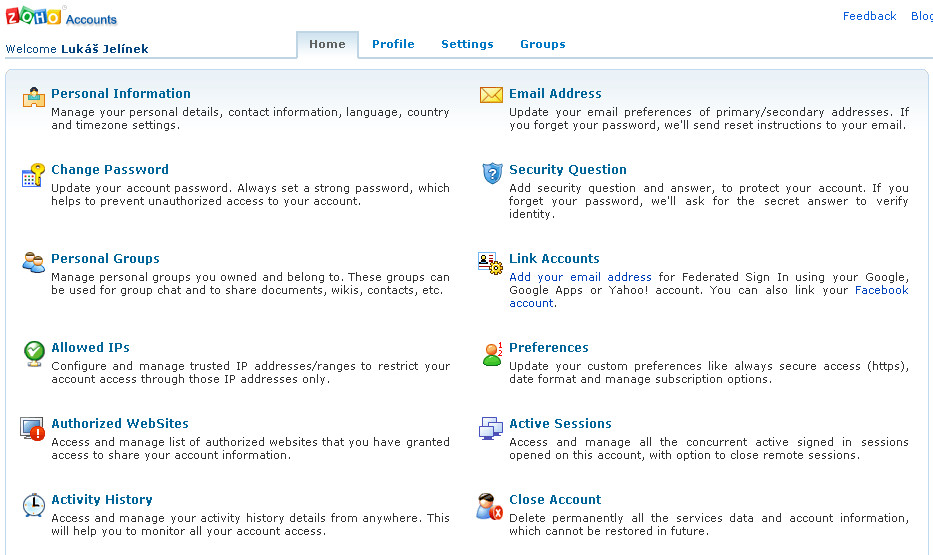Click the Personal Groups people icon
The width and height of the screenshot is (933, 555).
coord(34,263)
